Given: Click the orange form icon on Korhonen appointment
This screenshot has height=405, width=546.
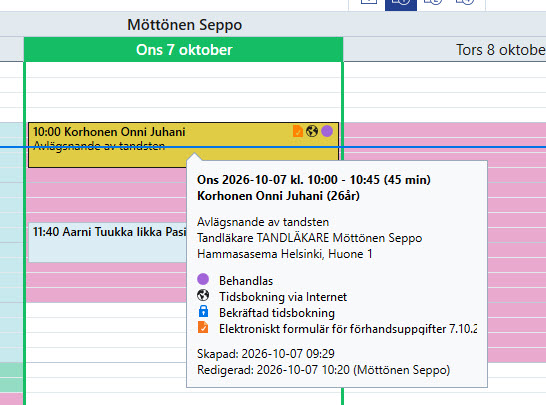Looking at the screenshot, I should [298, 131].
